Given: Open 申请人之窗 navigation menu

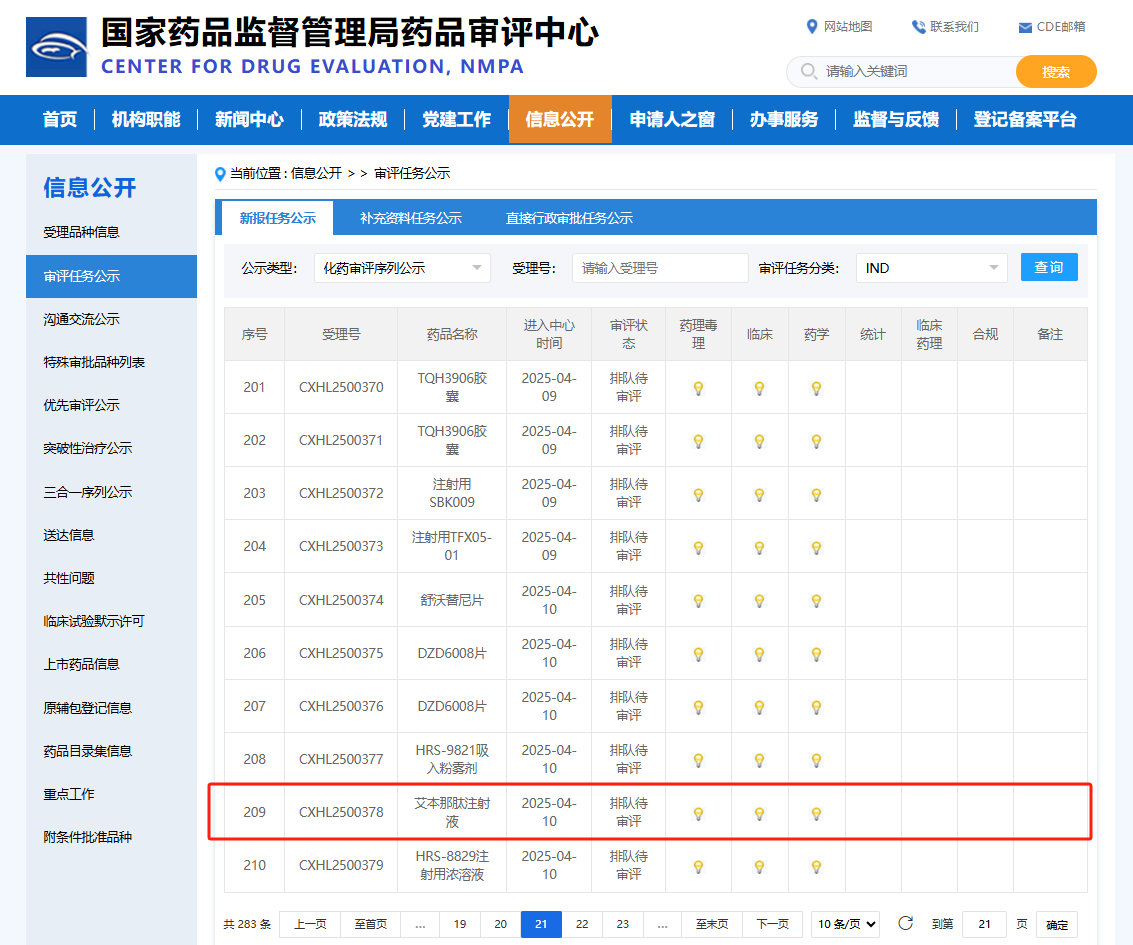Looking at the screenshot, I should click(672, 119).
